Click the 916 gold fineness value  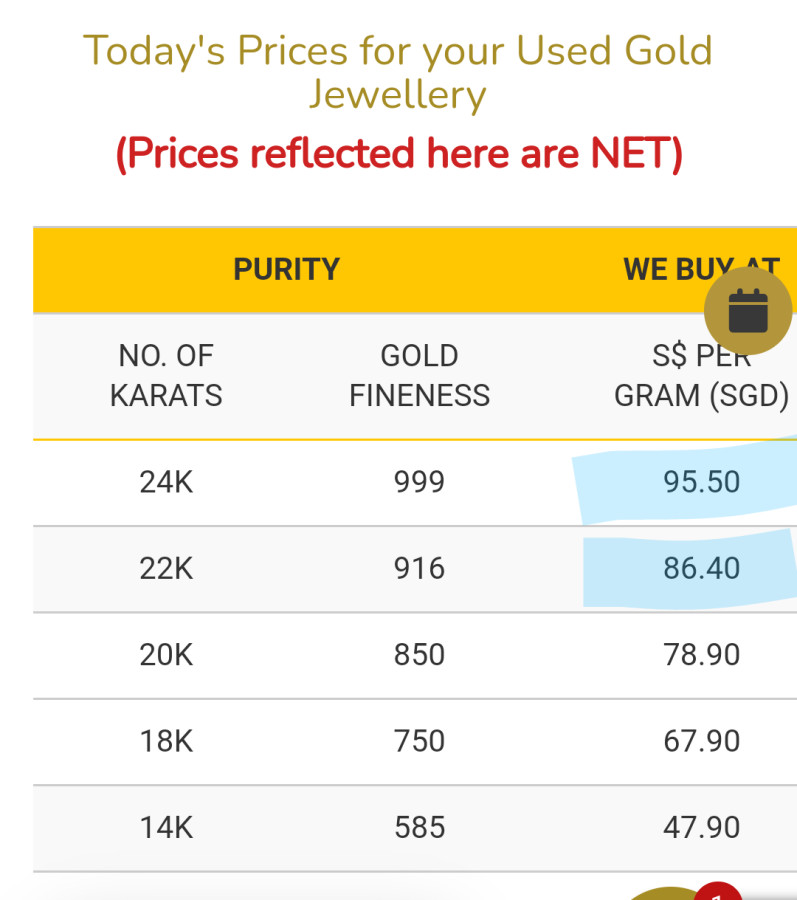[x=419, y=569]
